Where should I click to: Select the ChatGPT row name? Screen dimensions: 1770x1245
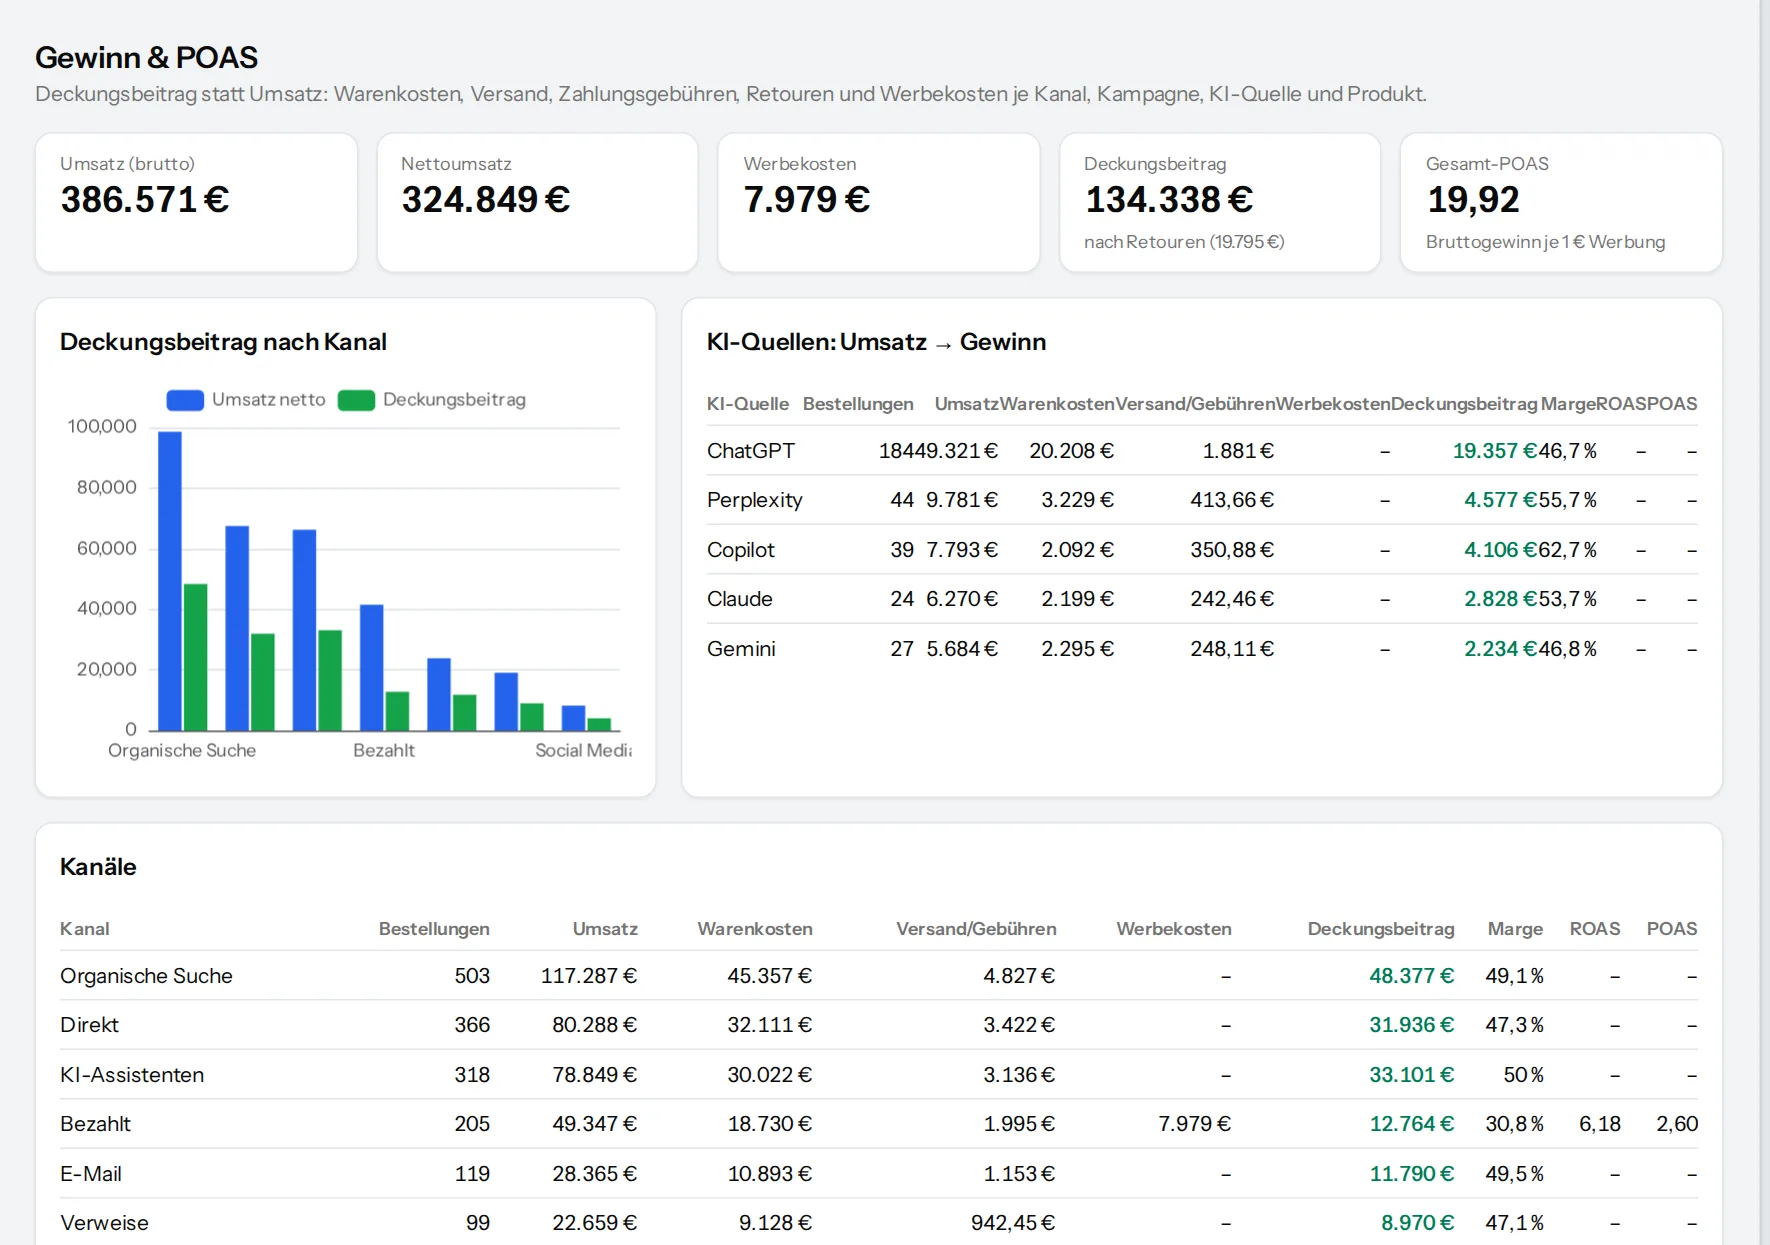tap(751, 451)
